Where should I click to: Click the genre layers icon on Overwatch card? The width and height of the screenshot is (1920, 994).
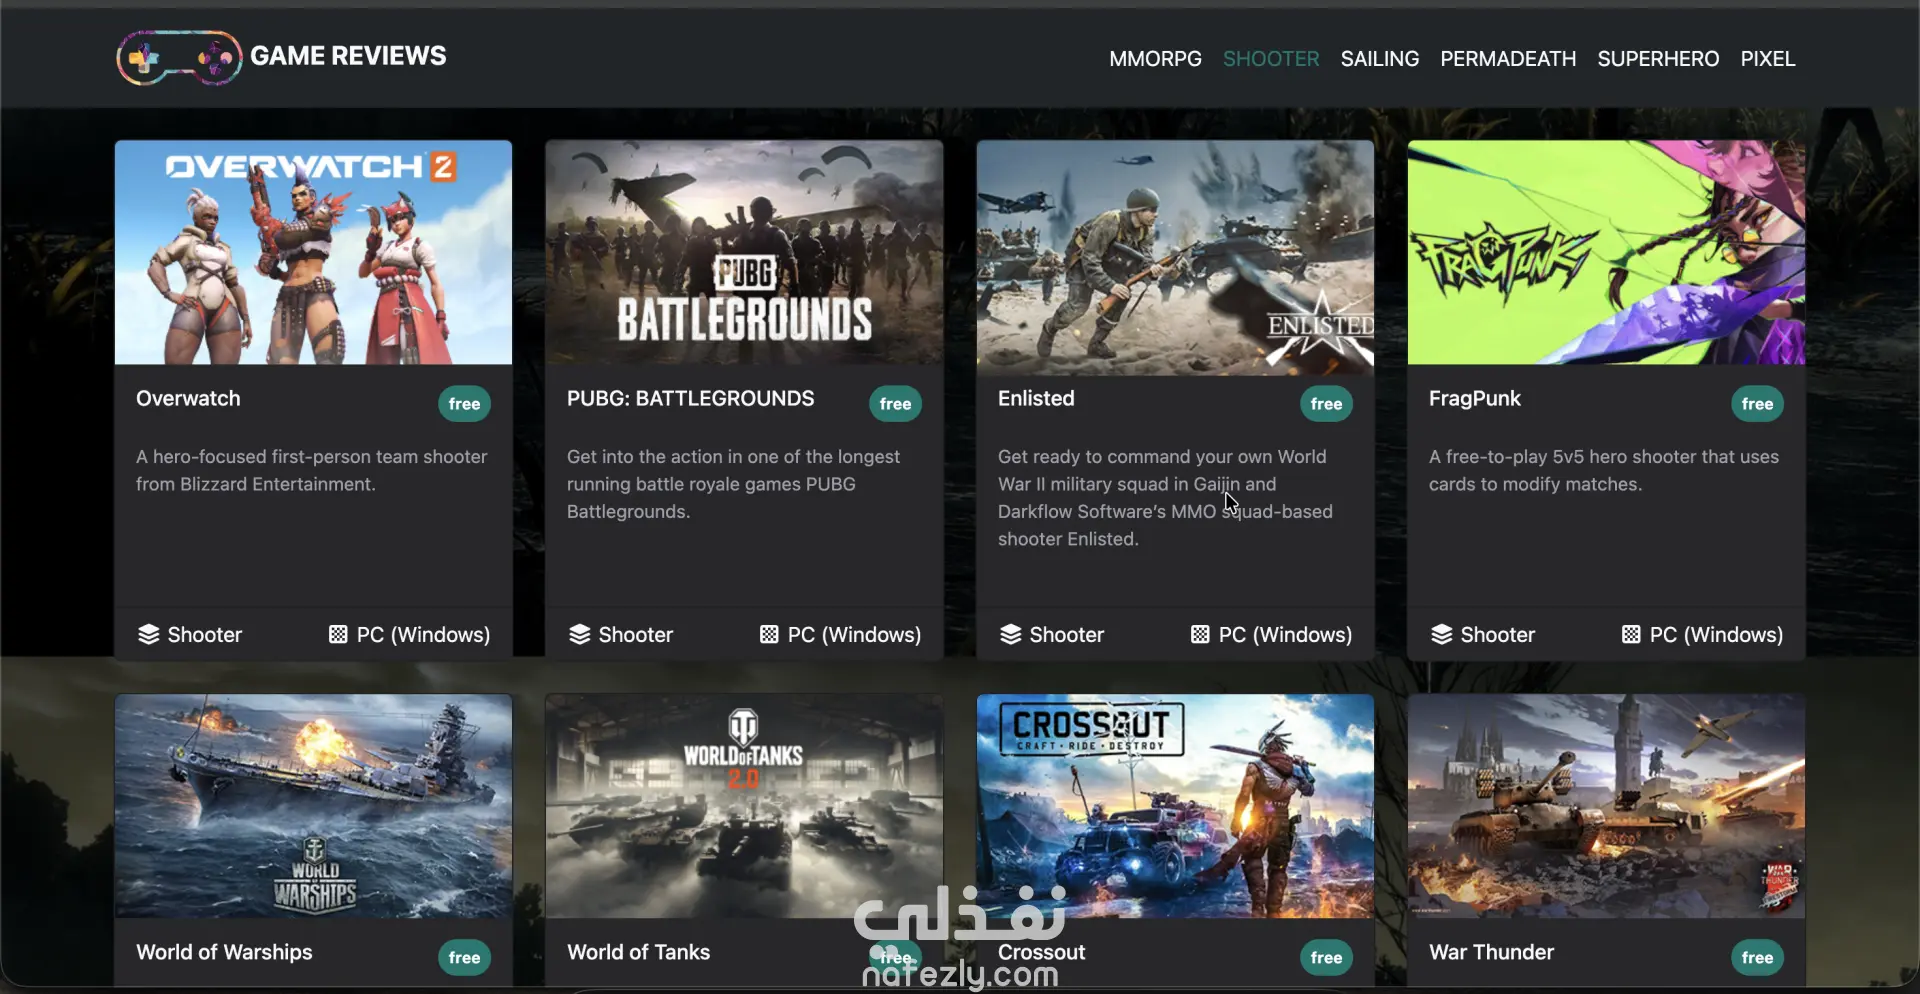[148, 635]
